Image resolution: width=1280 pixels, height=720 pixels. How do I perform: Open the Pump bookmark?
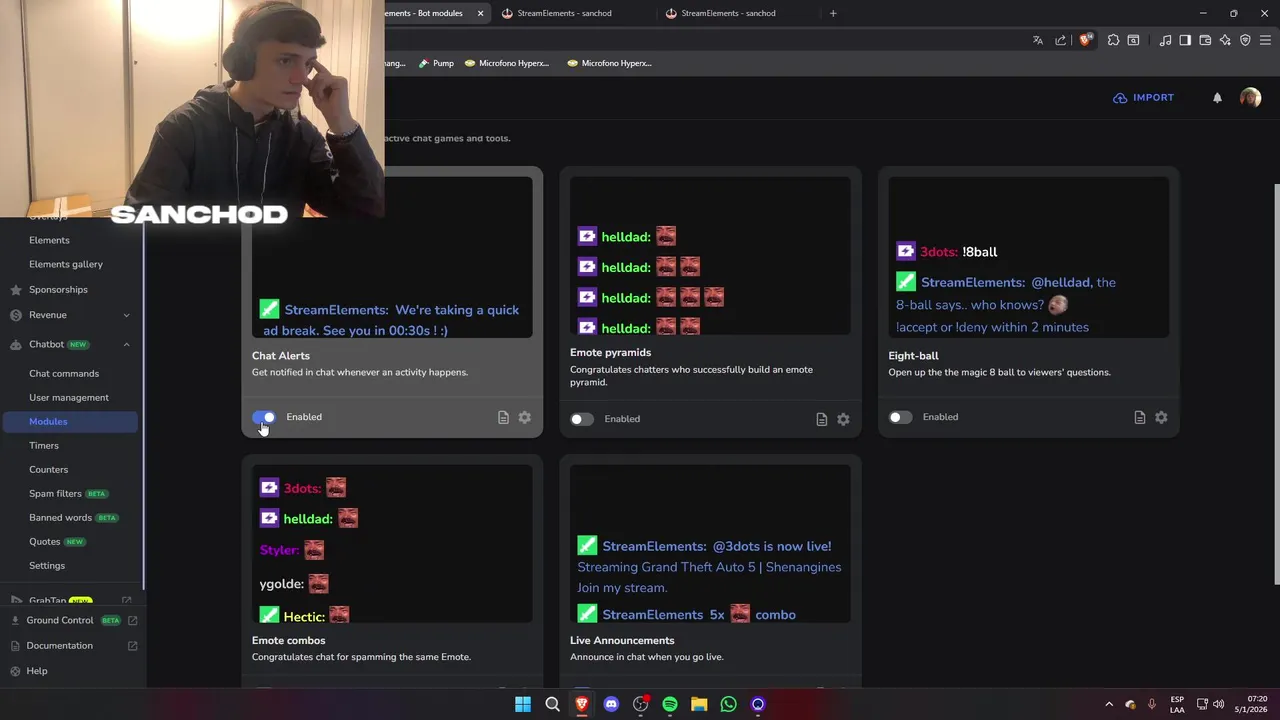point(436,63)
